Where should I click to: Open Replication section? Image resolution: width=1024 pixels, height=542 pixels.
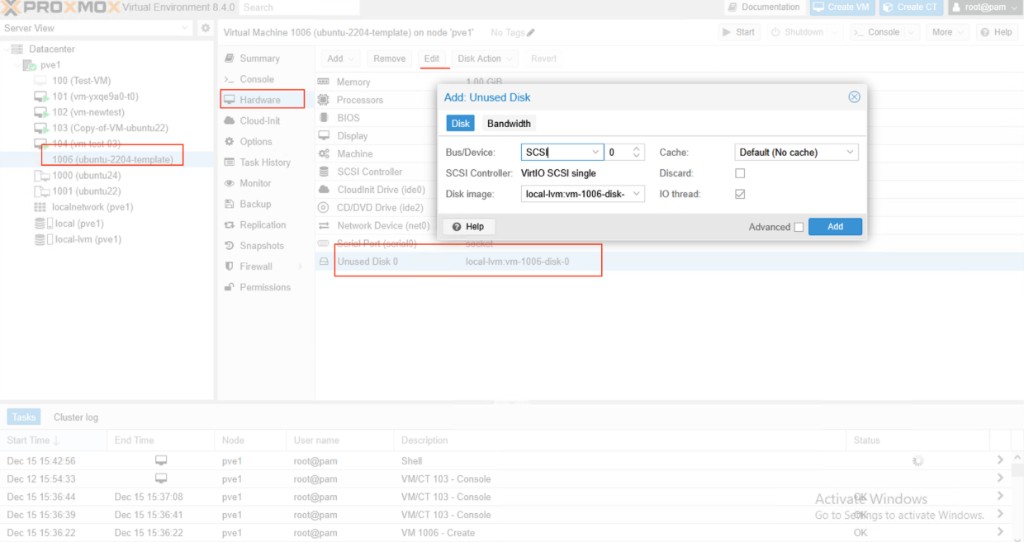point(263,225)
